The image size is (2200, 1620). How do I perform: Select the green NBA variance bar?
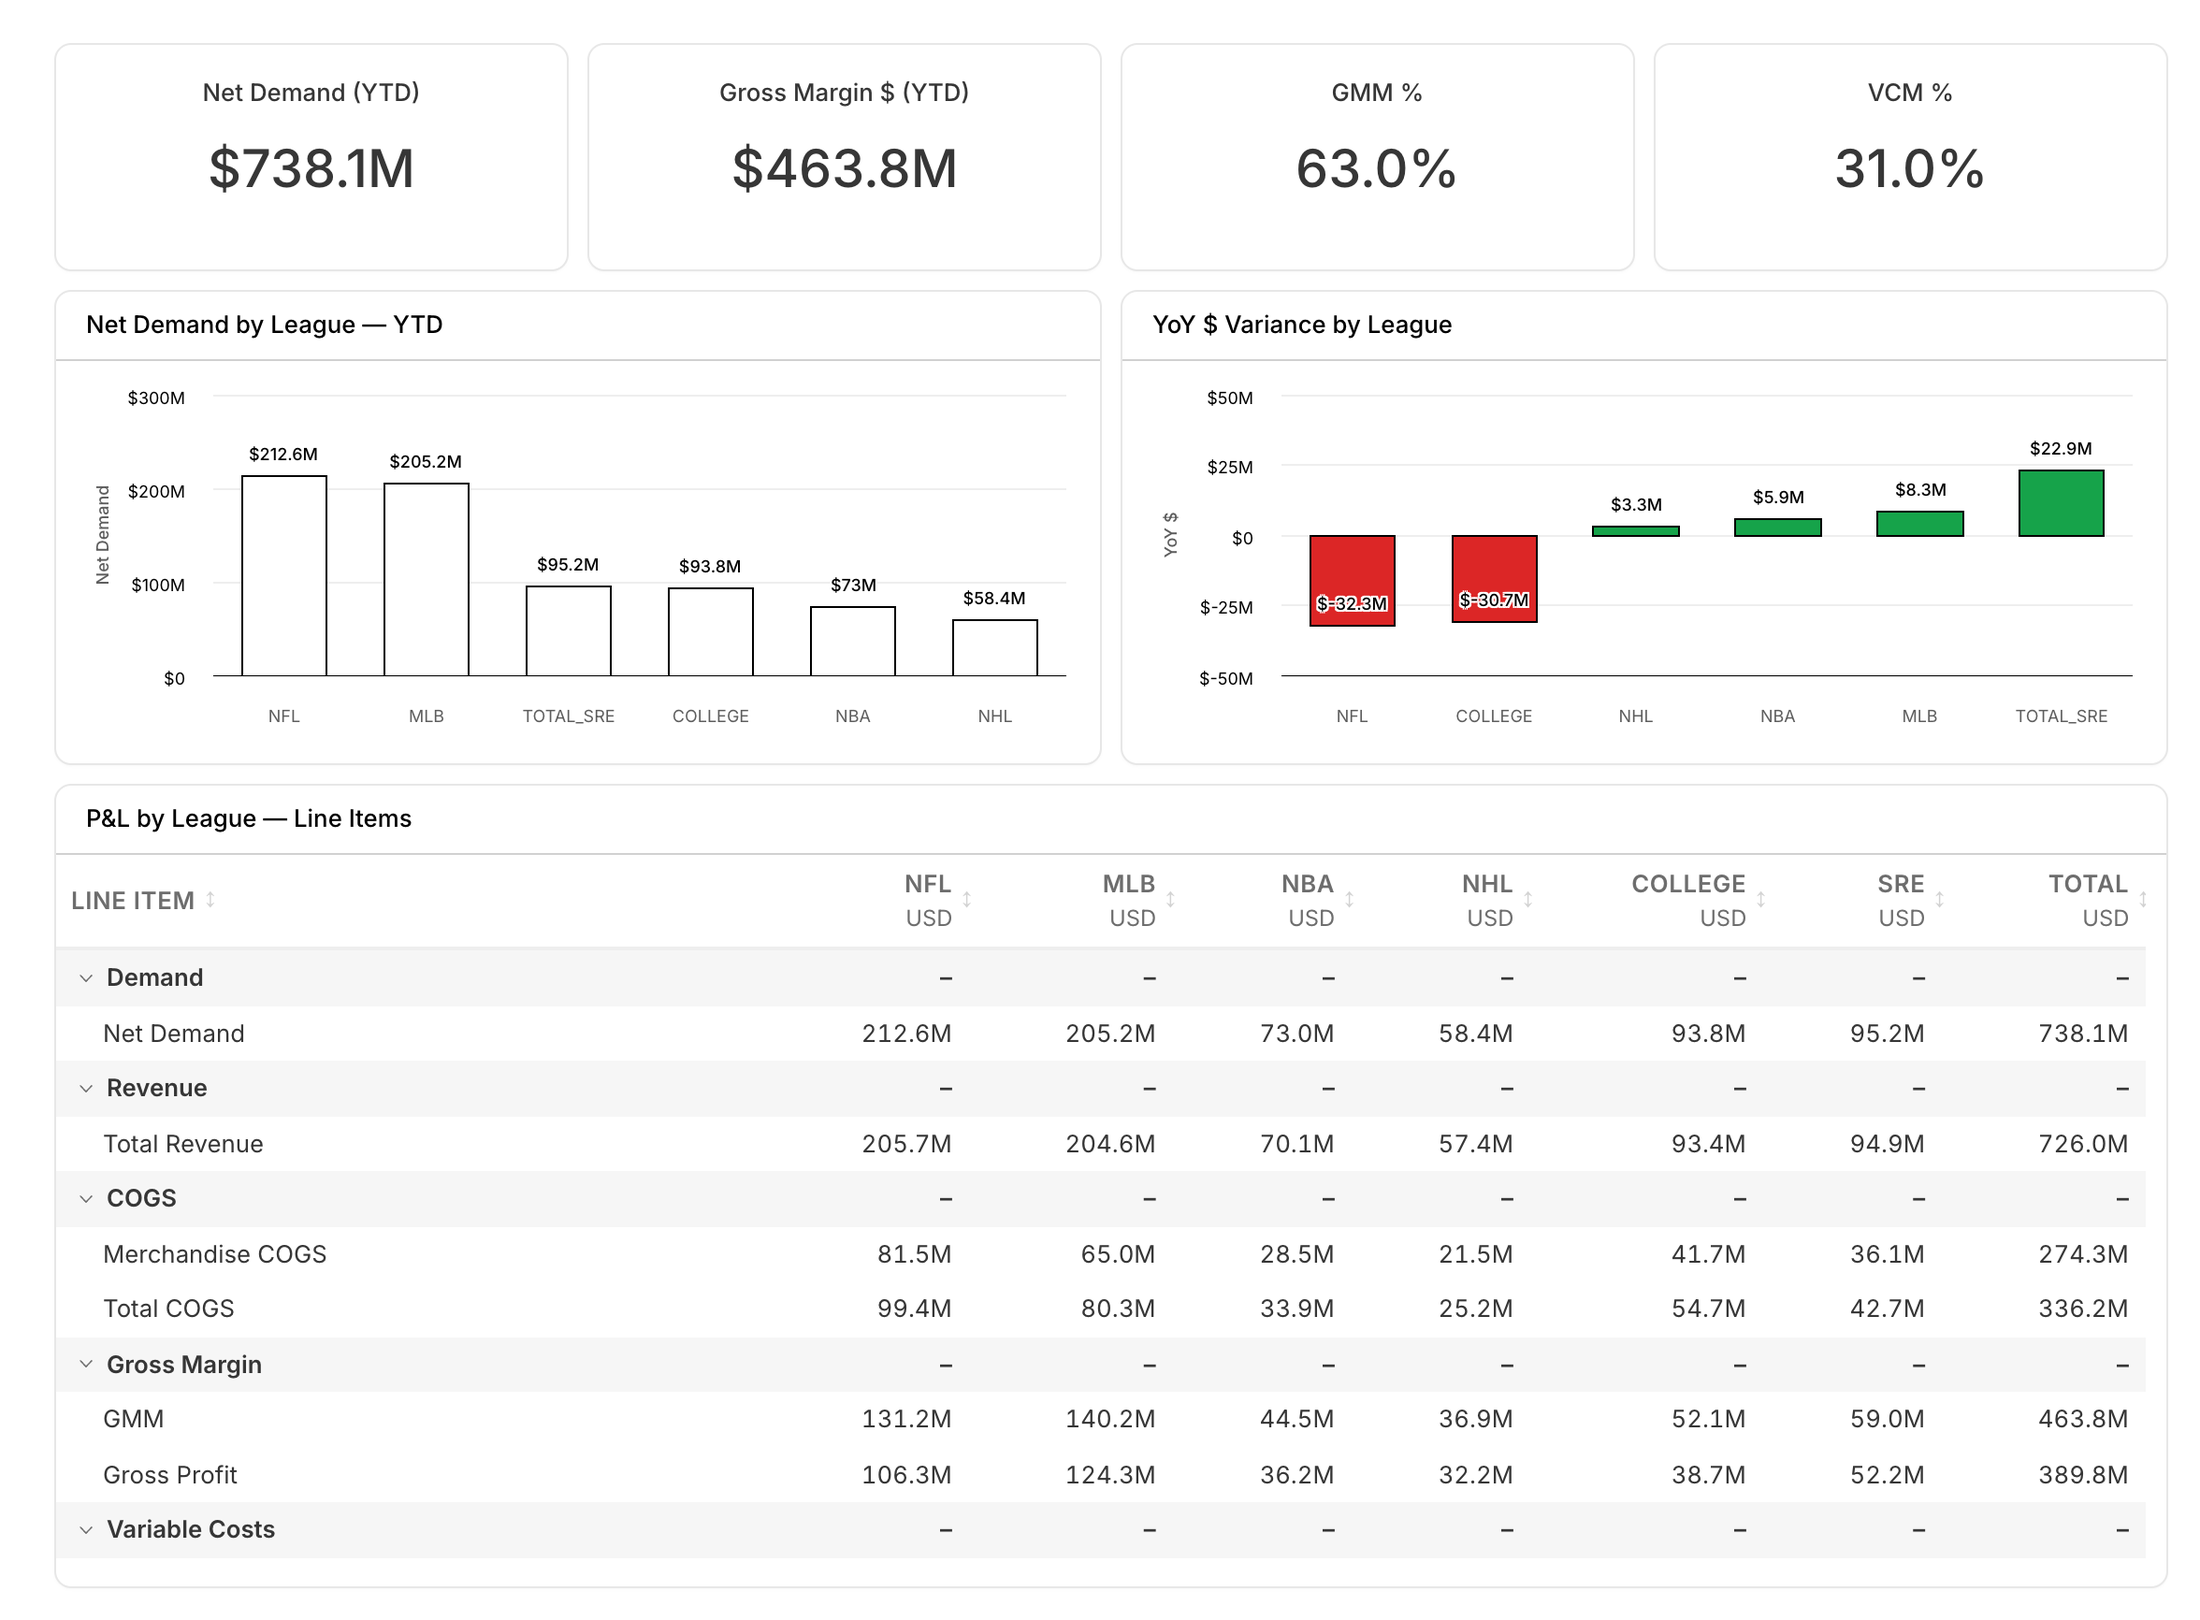click(1778, 527)
